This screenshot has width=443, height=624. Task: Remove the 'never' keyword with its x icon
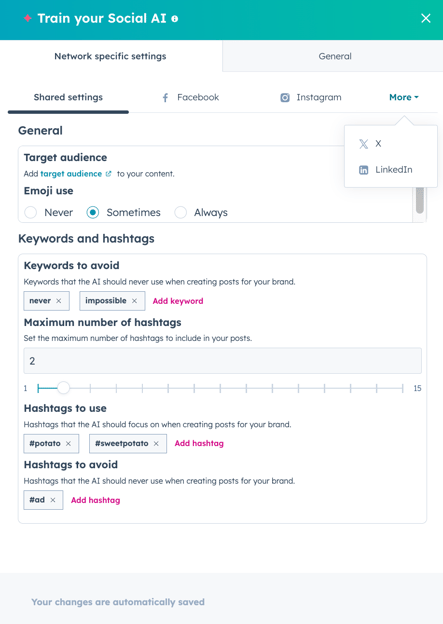59,301
